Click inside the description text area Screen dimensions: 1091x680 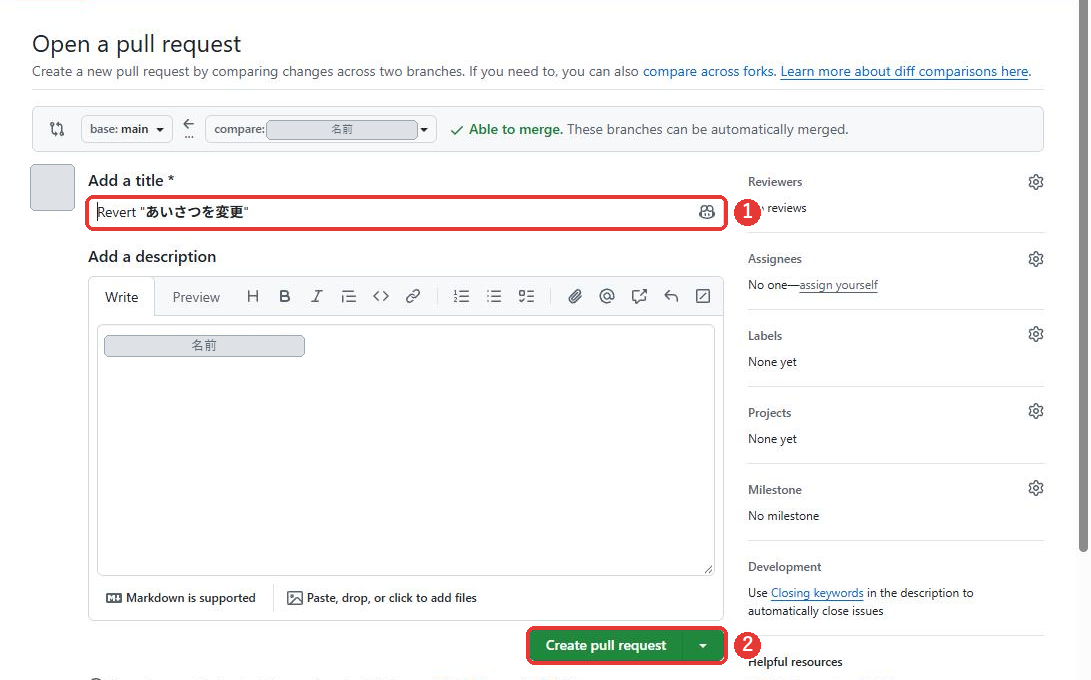click(x=406, y=450)
